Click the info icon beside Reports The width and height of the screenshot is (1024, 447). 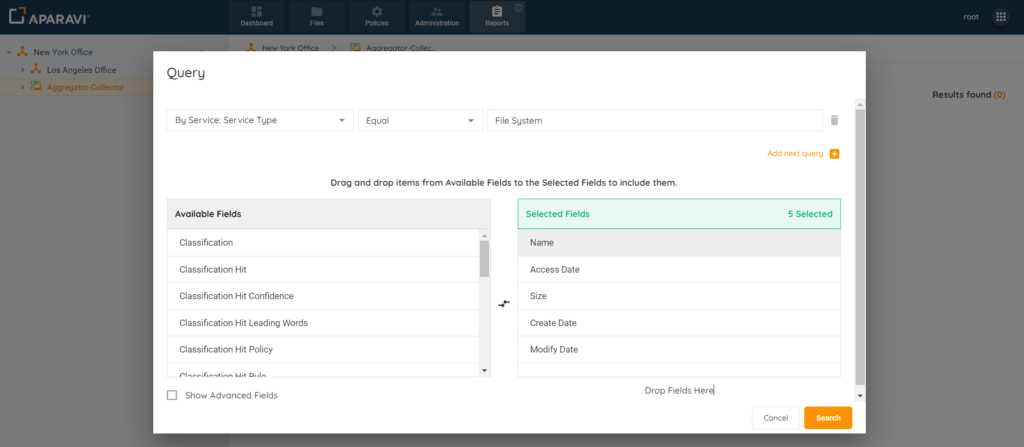coord(518,8)
